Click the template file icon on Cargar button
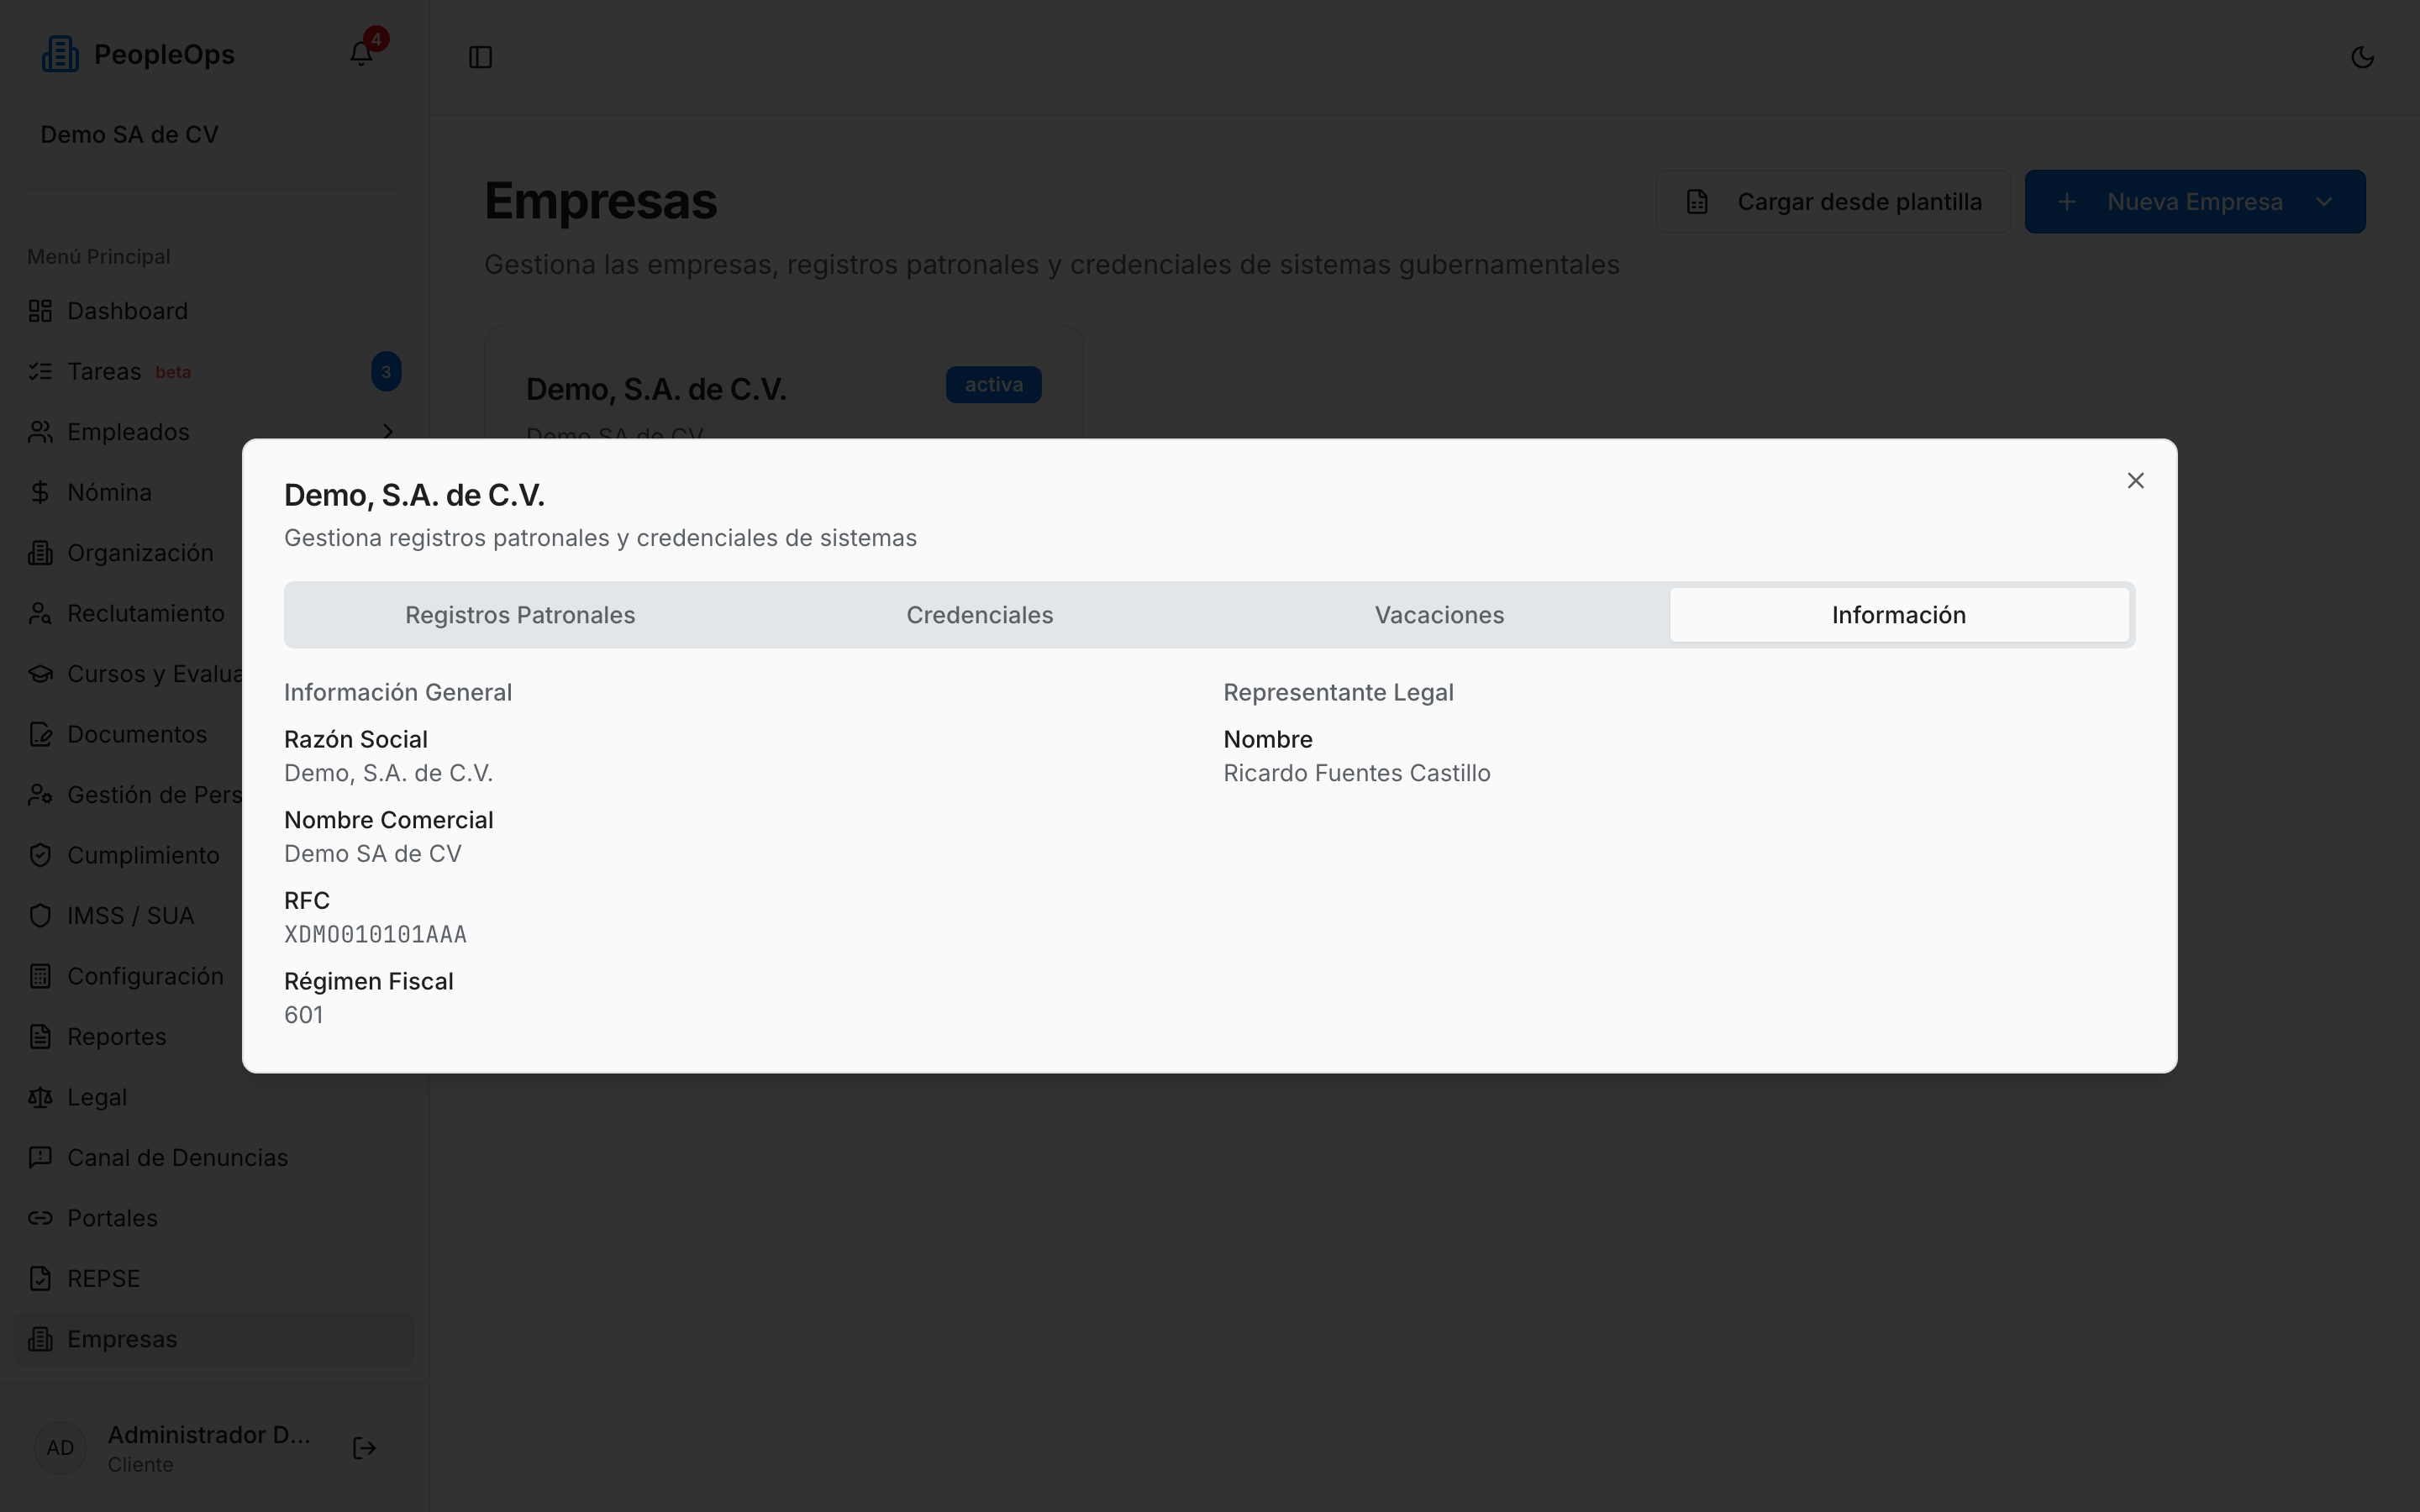Image resolution: width=2420 pixels, height=1512 pixels. (1697, 202)
